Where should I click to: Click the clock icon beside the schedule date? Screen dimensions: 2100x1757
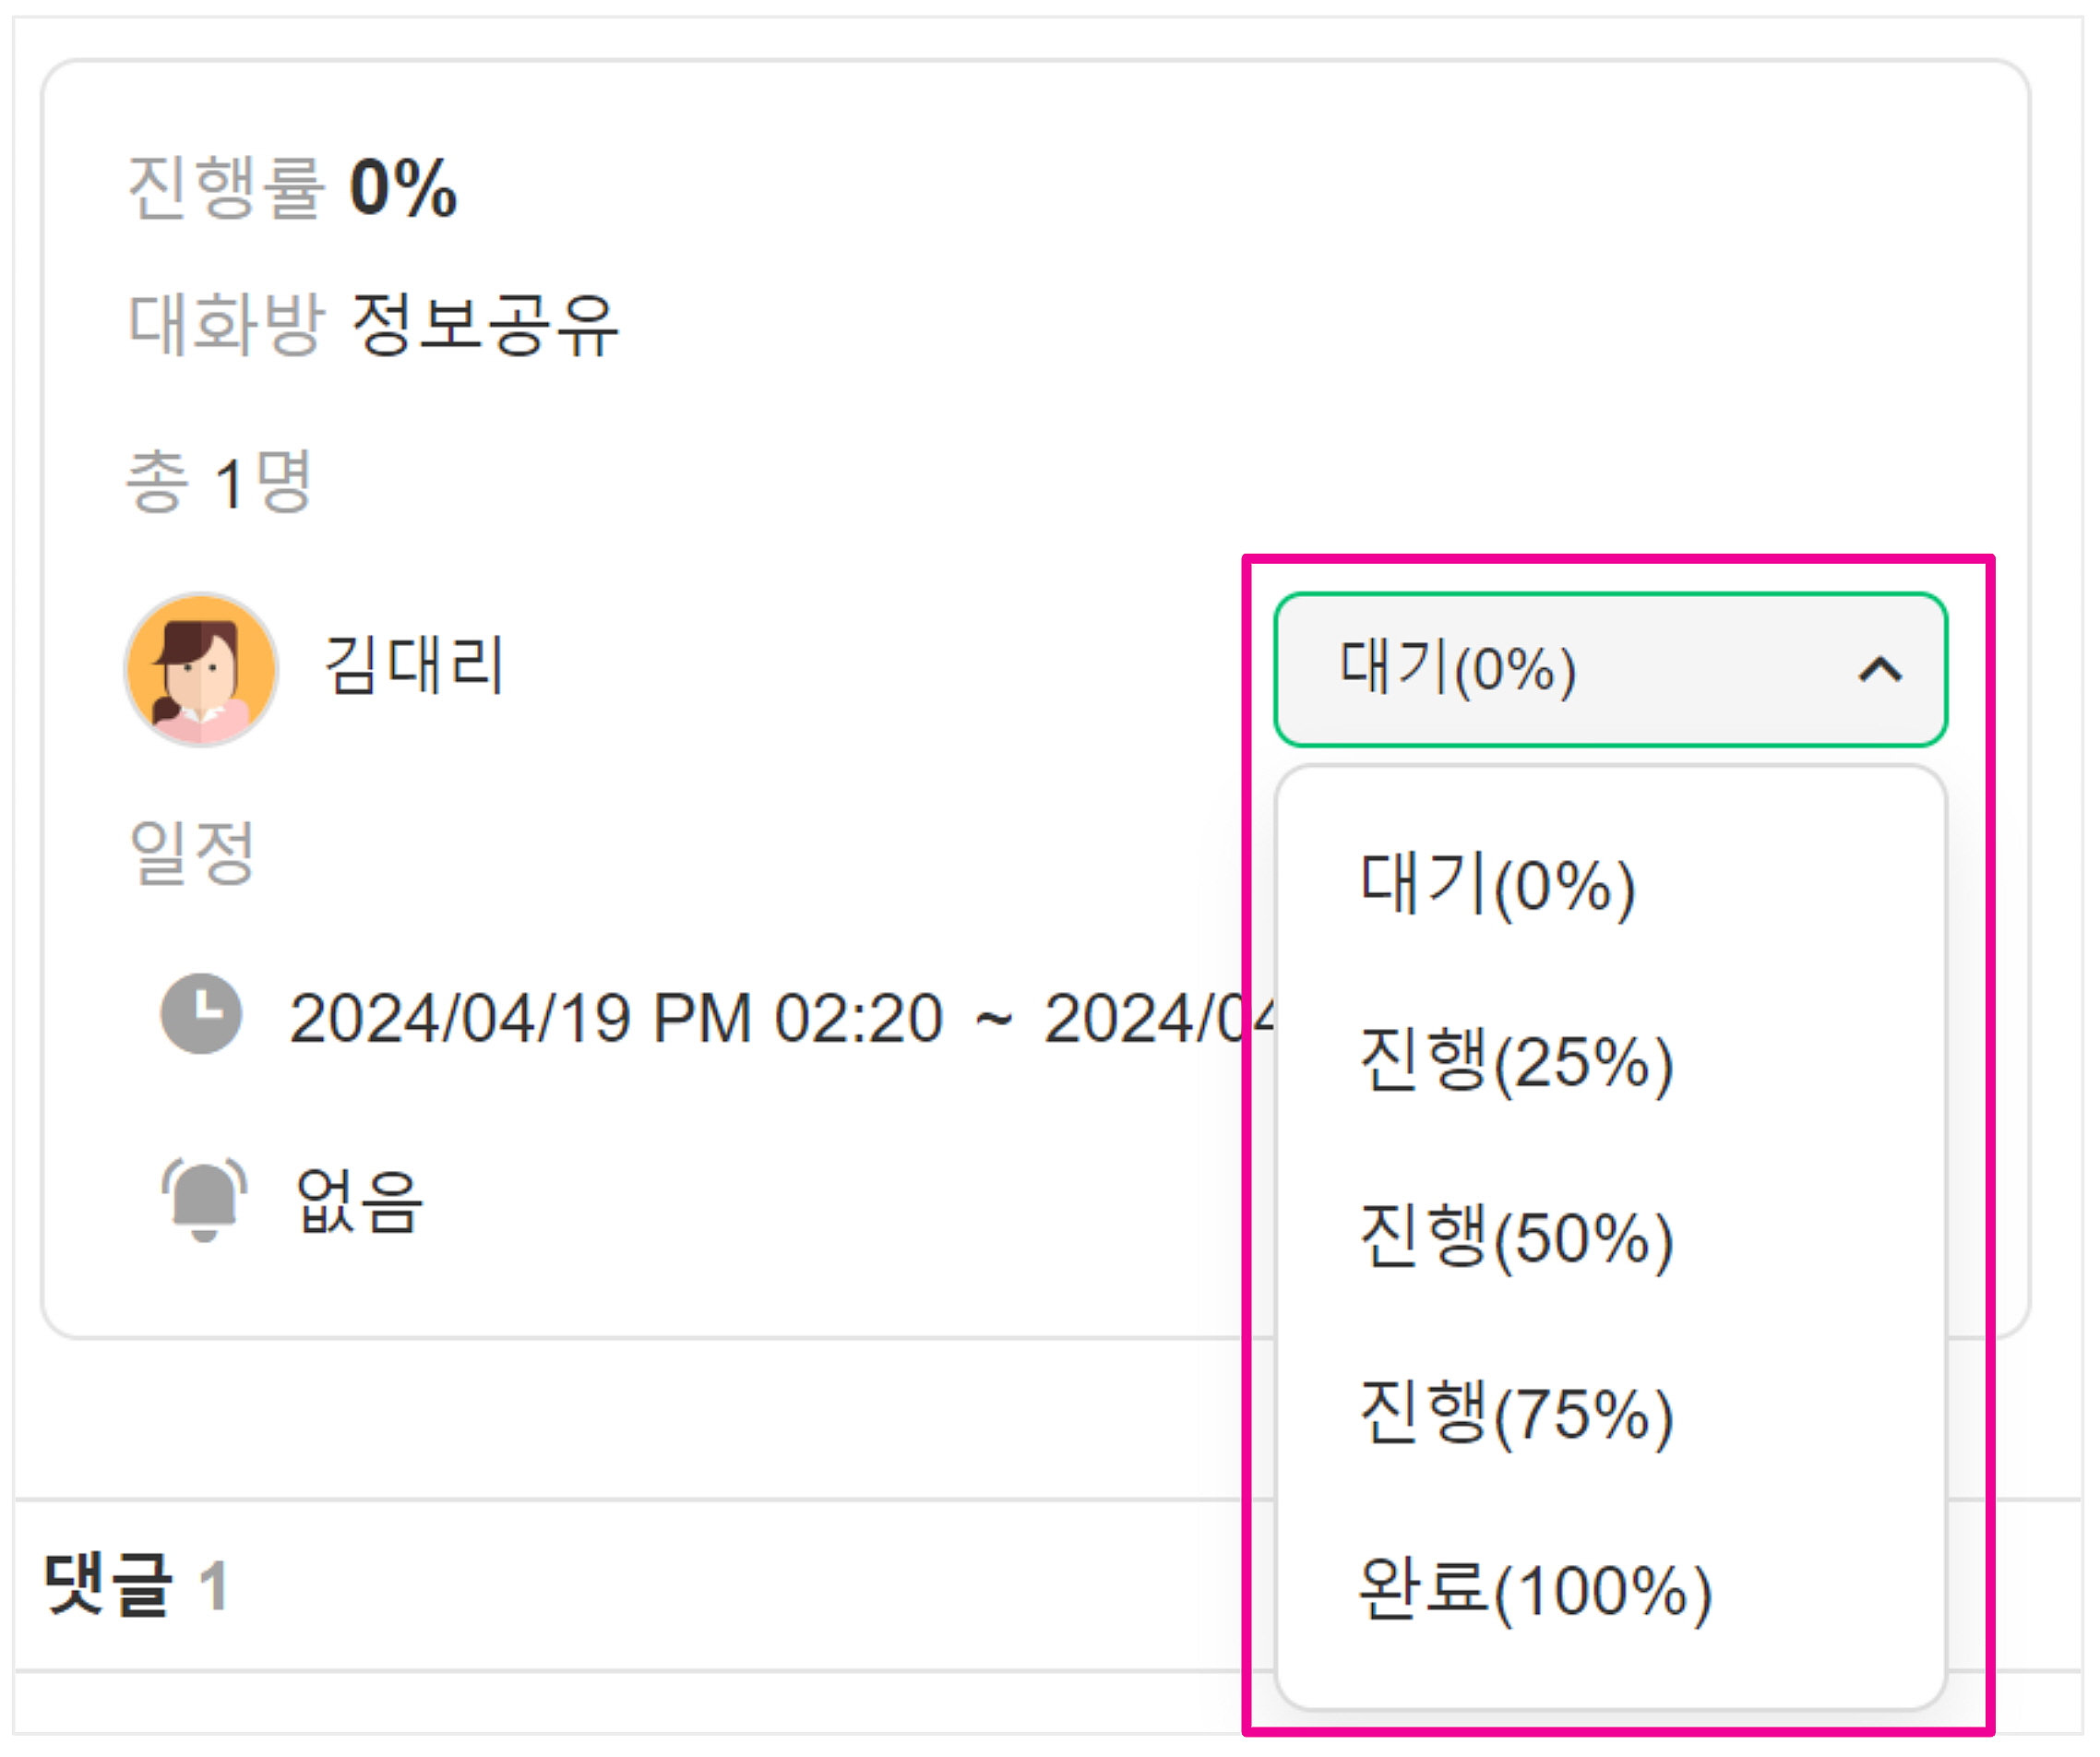coord(201,1014)
